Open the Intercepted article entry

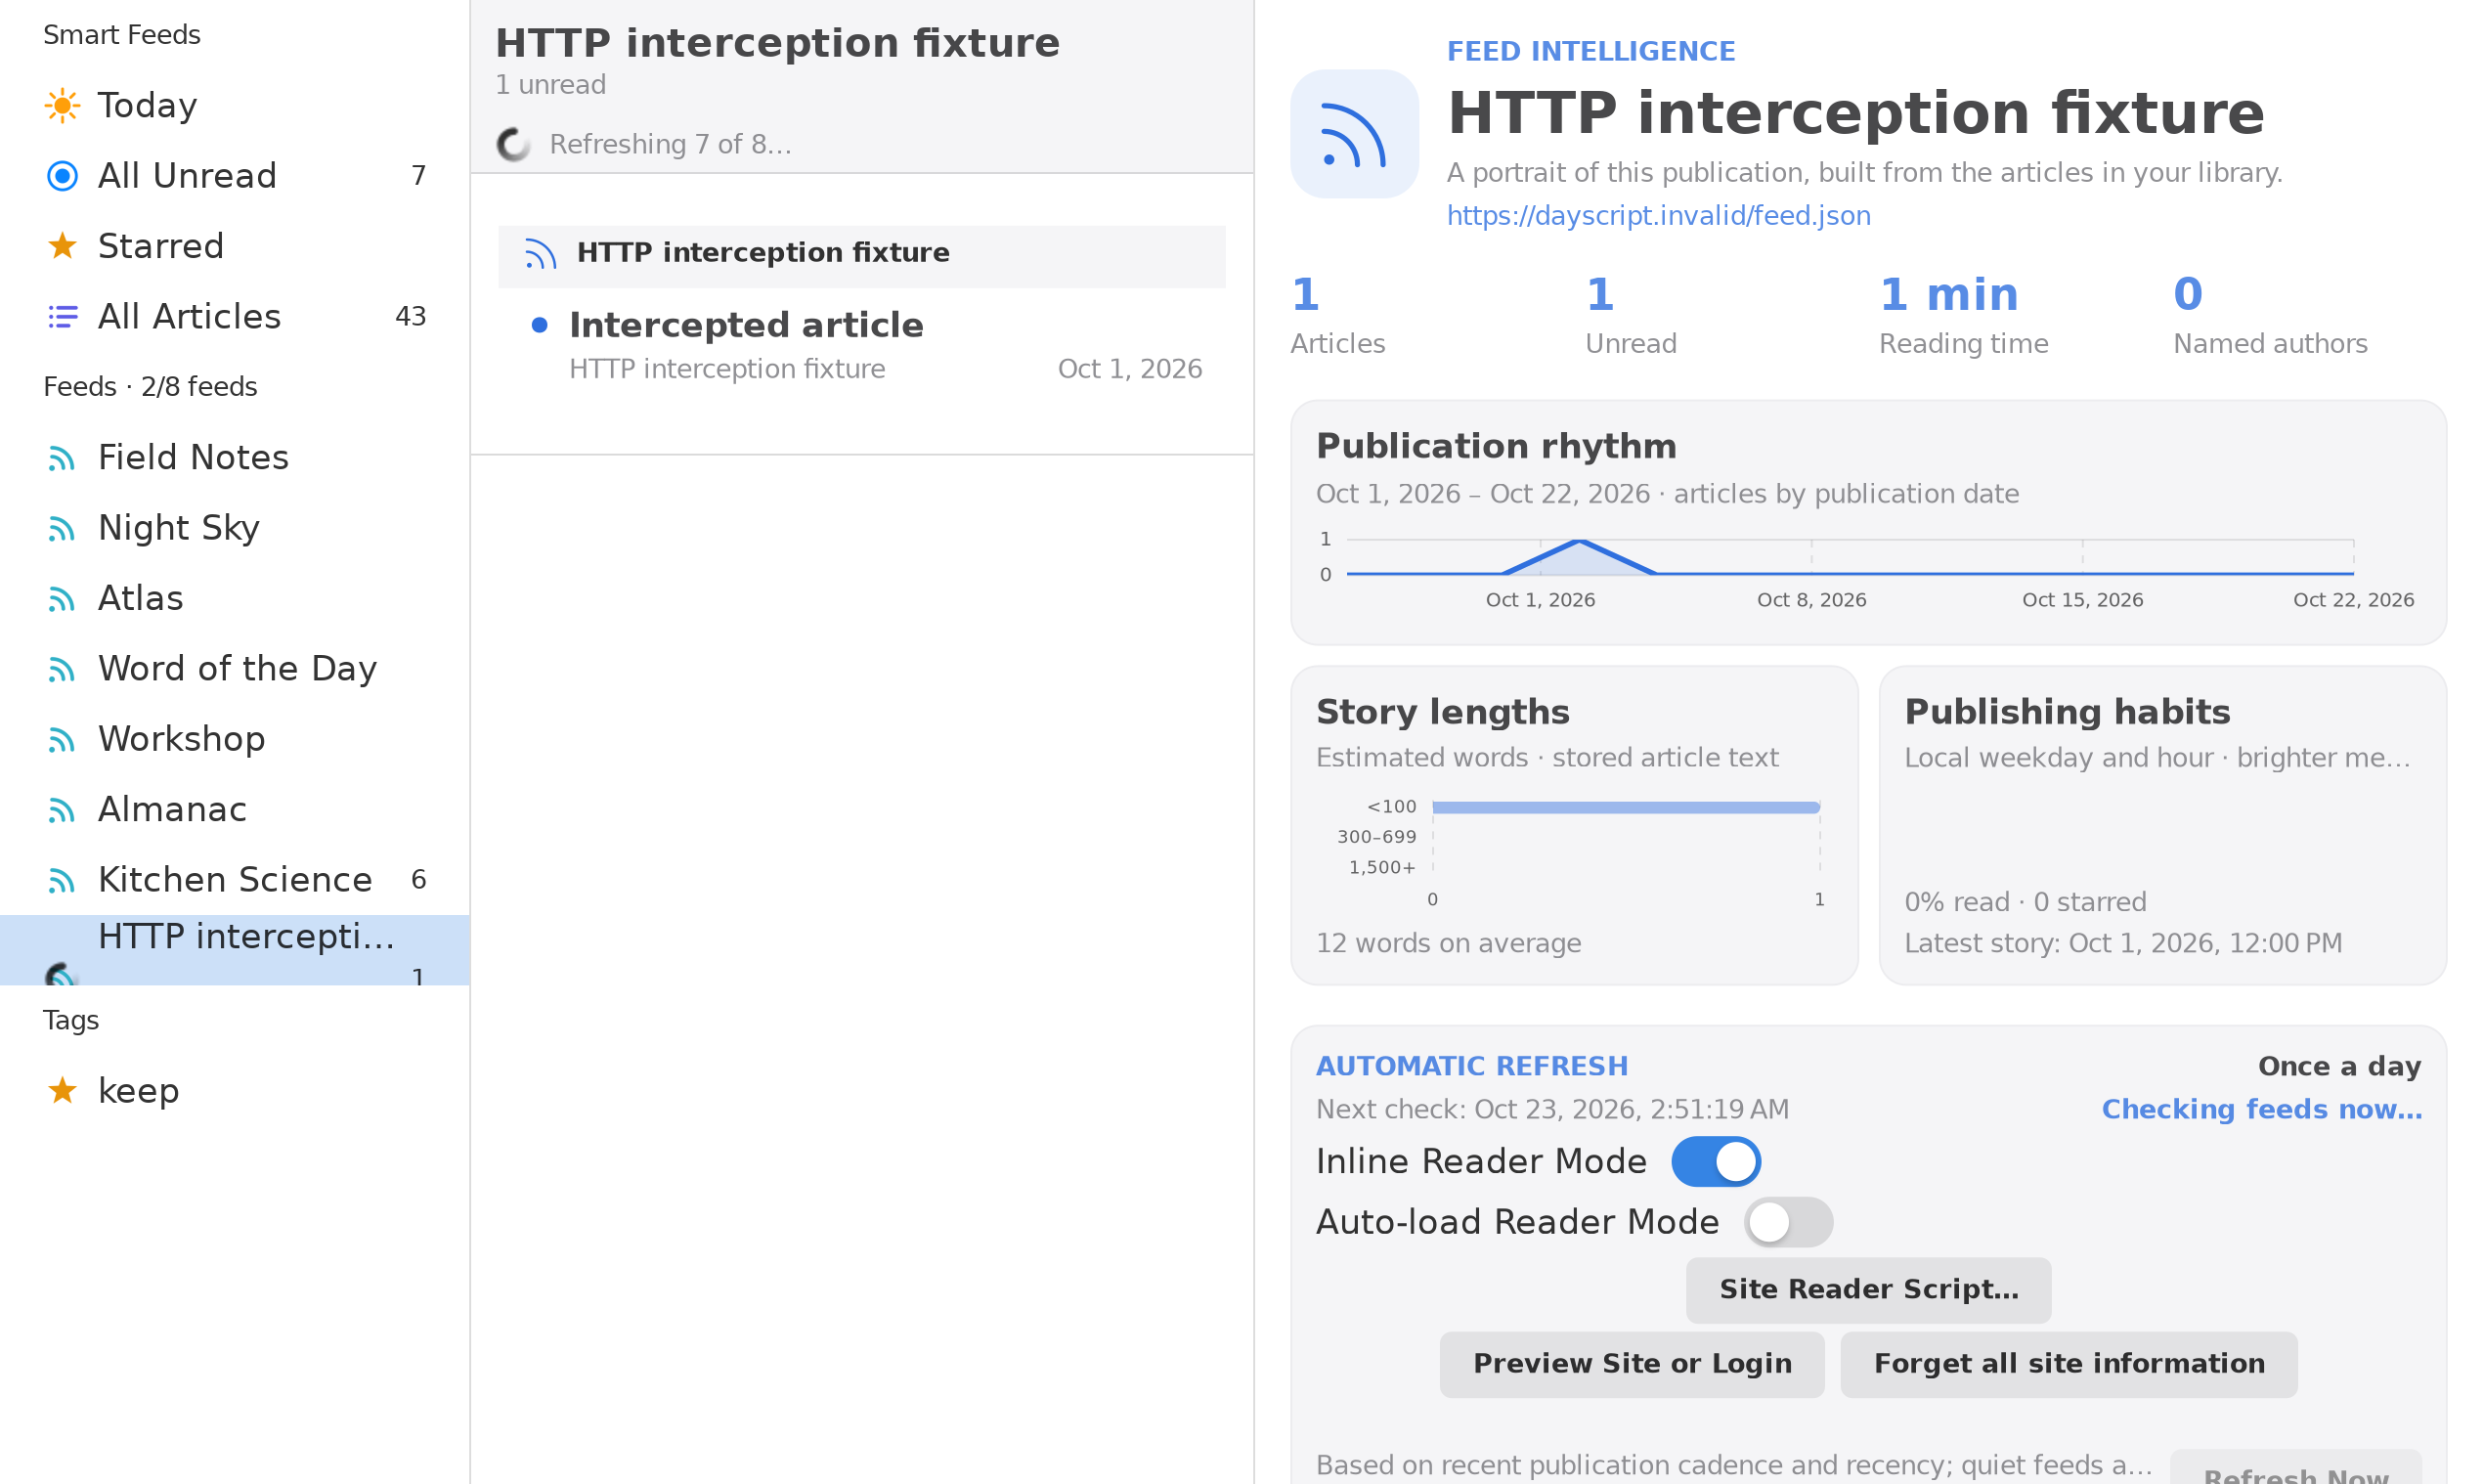(x=862, y=344)
